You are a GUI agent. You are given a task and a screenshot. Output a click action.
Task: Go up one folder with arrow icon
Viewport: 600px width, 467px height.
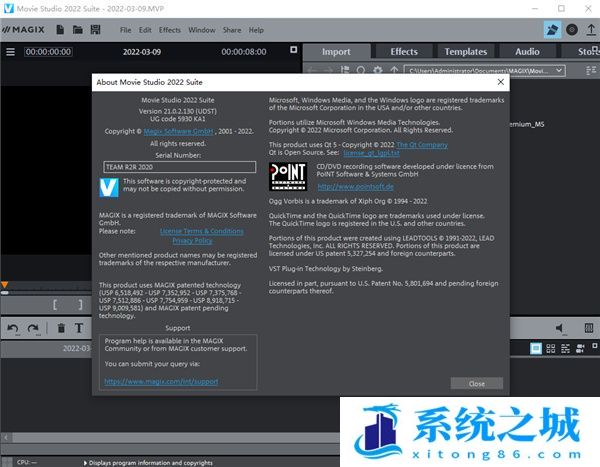click(x=394, y=70)
